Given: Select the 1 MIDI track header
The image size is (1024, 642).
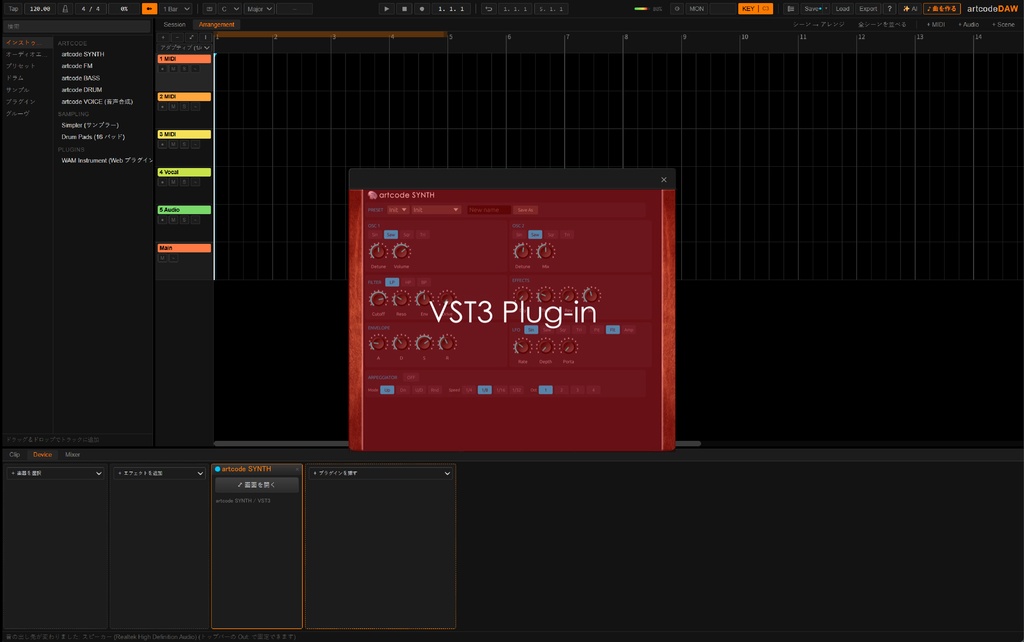Looking at the screenshot, I should [184, 59].
